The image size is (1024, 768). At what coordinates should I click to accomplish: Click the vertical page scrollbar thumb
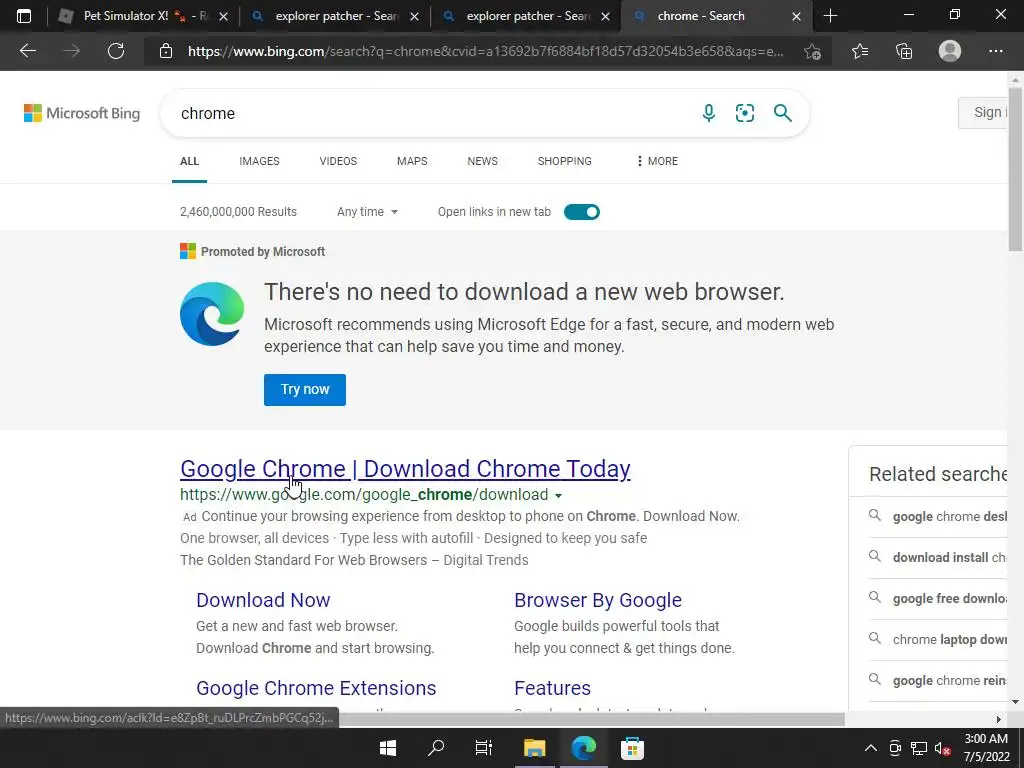click(1015, 170)
